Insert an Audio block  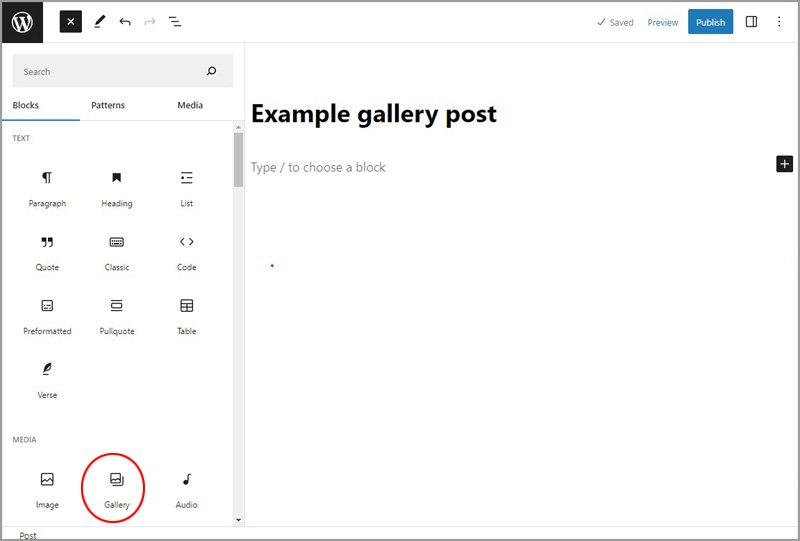click(186, 490)
